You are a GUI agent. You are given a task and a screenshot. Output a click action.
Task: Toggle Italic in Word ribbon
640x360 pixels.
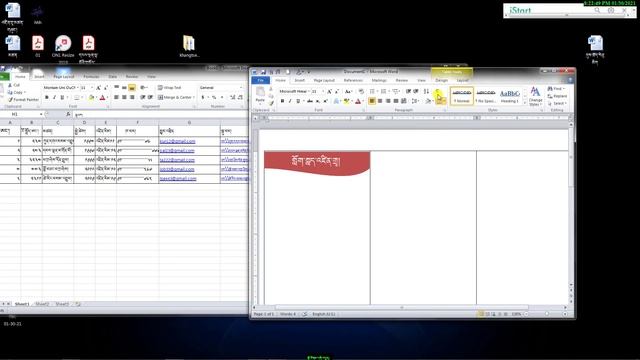290,101
